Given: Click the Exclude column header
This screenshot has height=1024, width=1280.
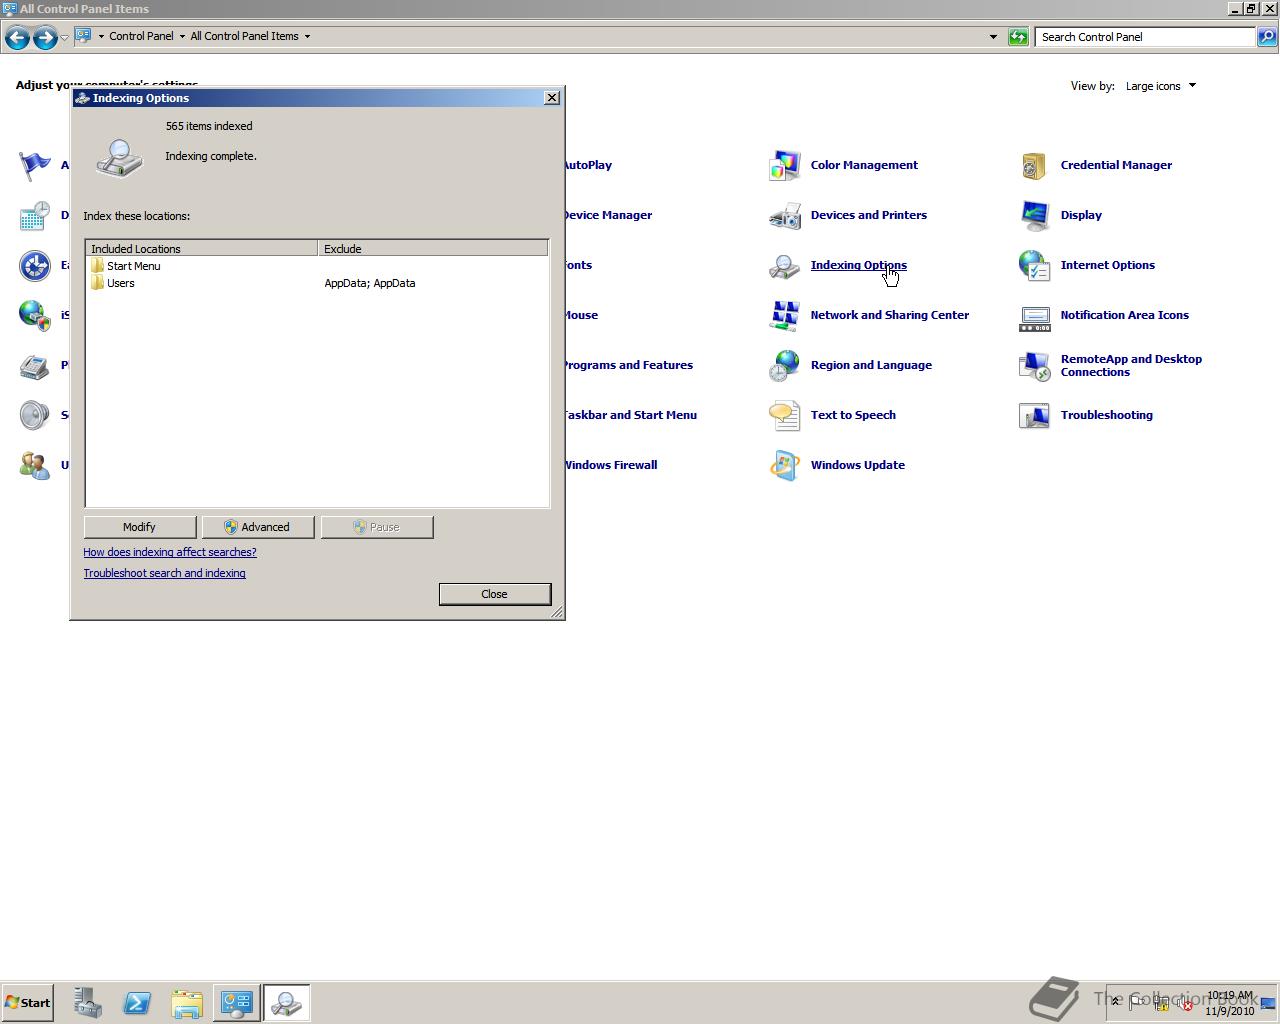Looking at the screenshot, I should tap(433, 249).
